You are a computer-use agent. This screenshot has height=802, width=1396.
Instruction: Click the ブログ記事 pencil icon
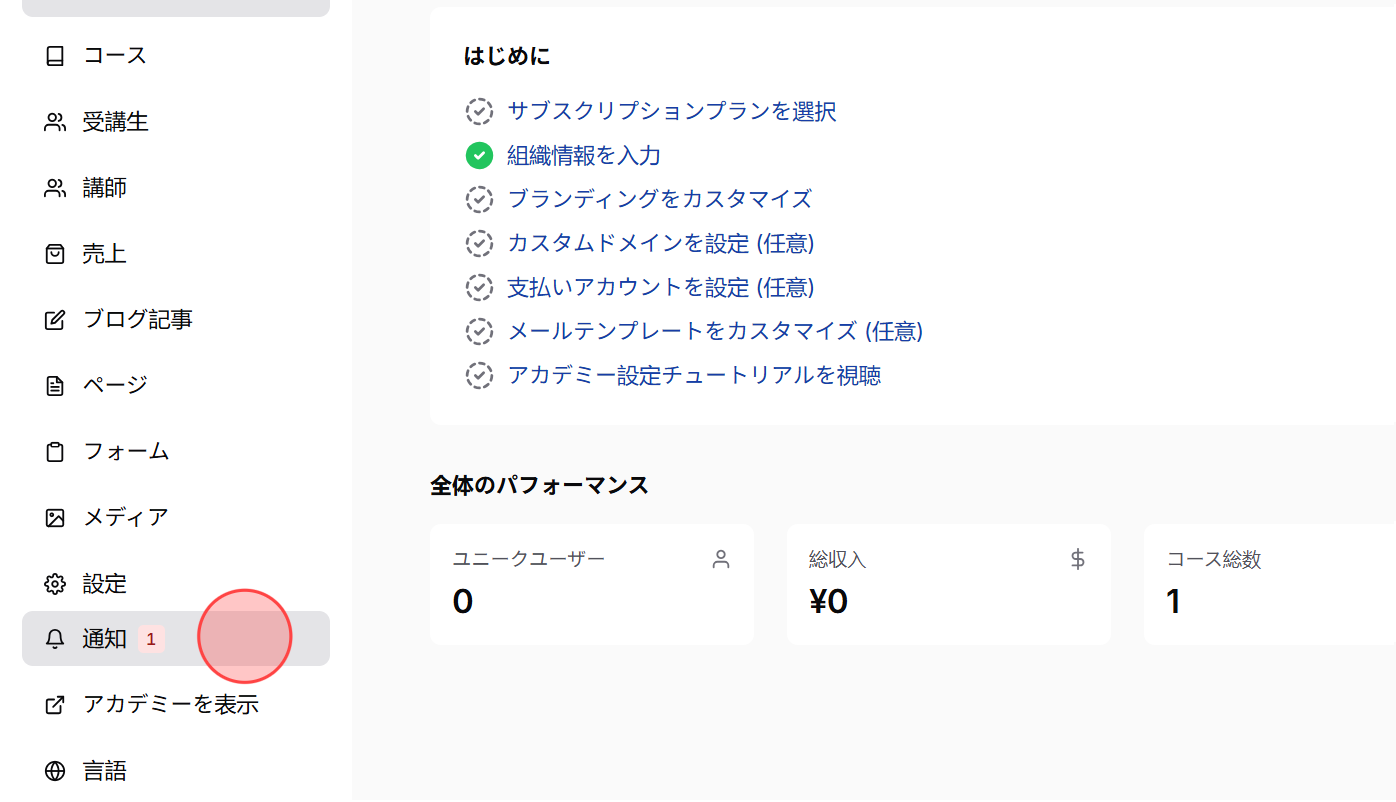pyautogui.click(x=55, y=319)
